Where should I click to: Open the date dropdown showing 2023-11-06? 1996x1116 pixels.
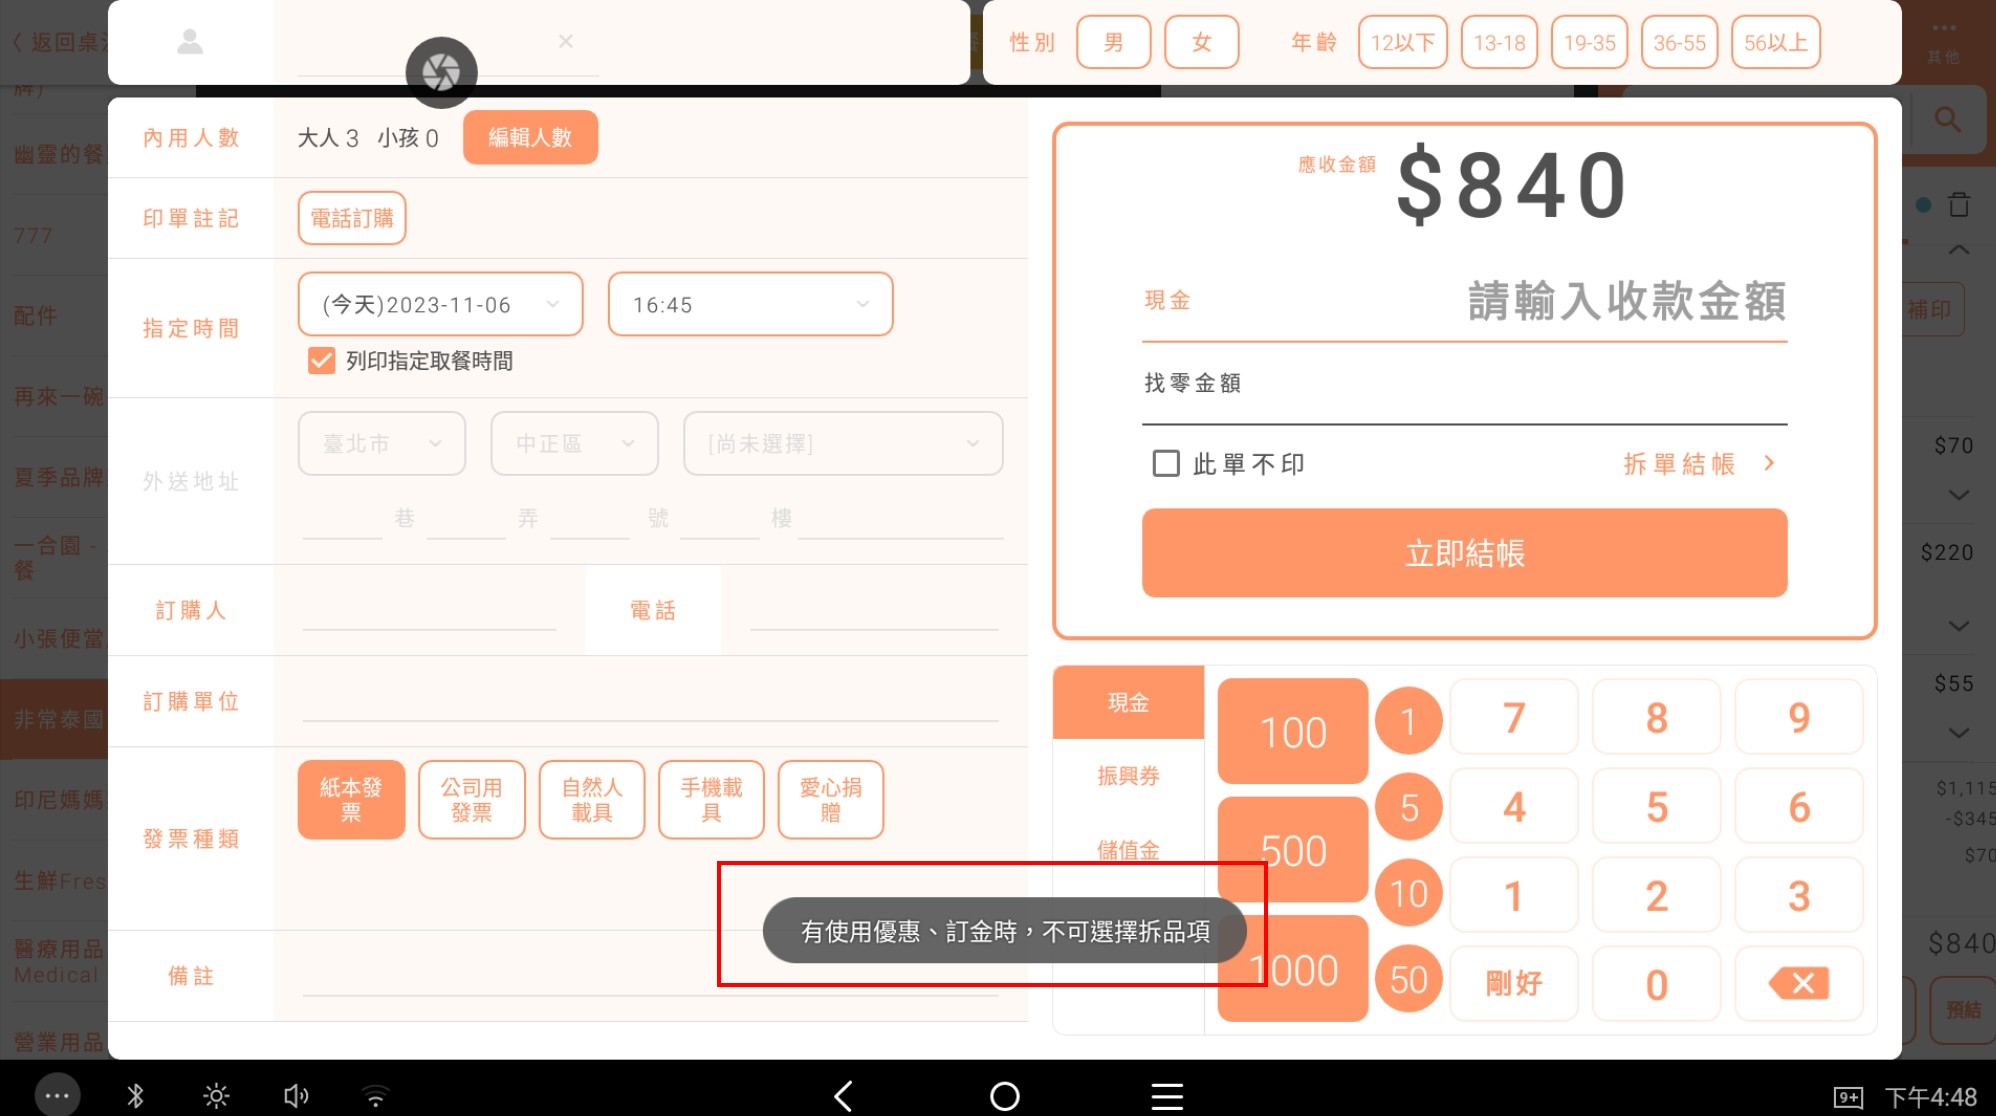[440, 304]
